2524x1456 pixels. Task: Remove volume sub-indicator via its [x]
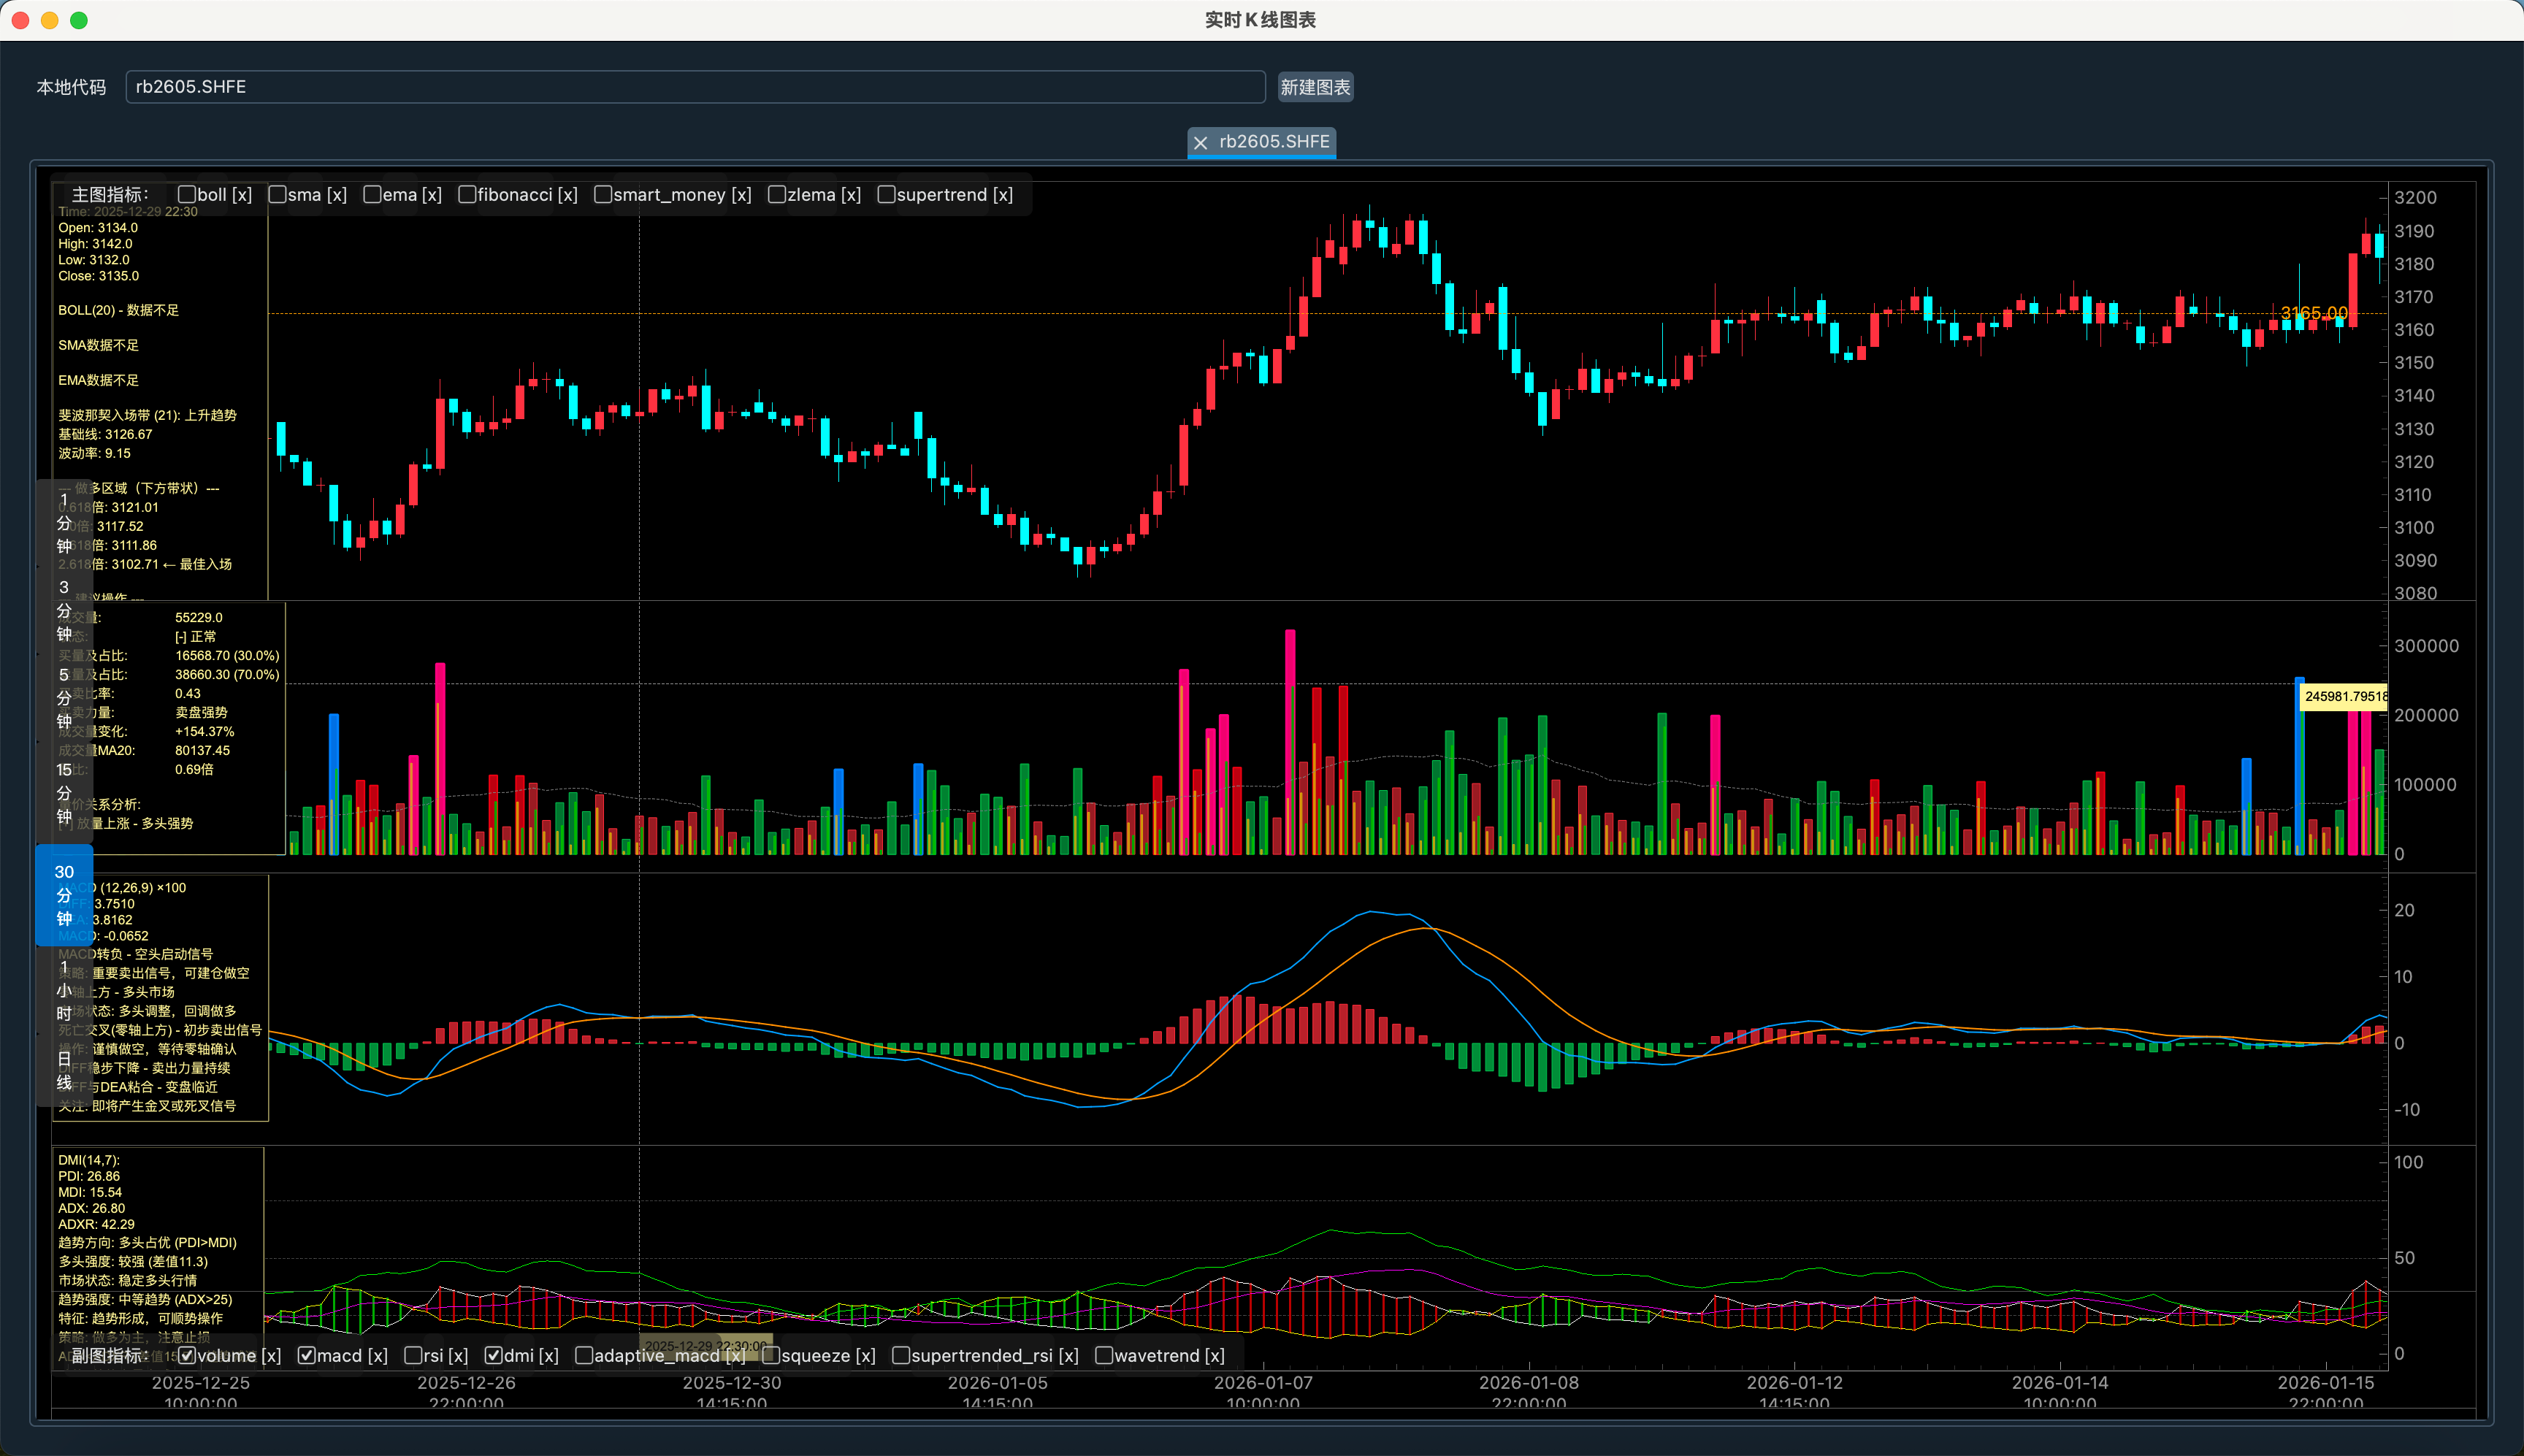pos(271,1355)
